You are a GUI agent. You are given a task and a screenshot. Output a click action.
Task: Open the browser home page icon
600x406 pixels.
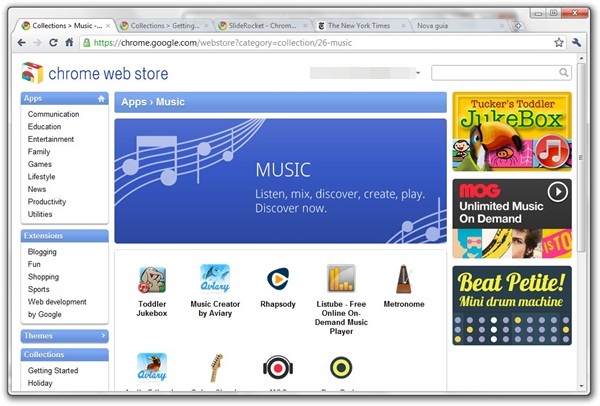69,42
